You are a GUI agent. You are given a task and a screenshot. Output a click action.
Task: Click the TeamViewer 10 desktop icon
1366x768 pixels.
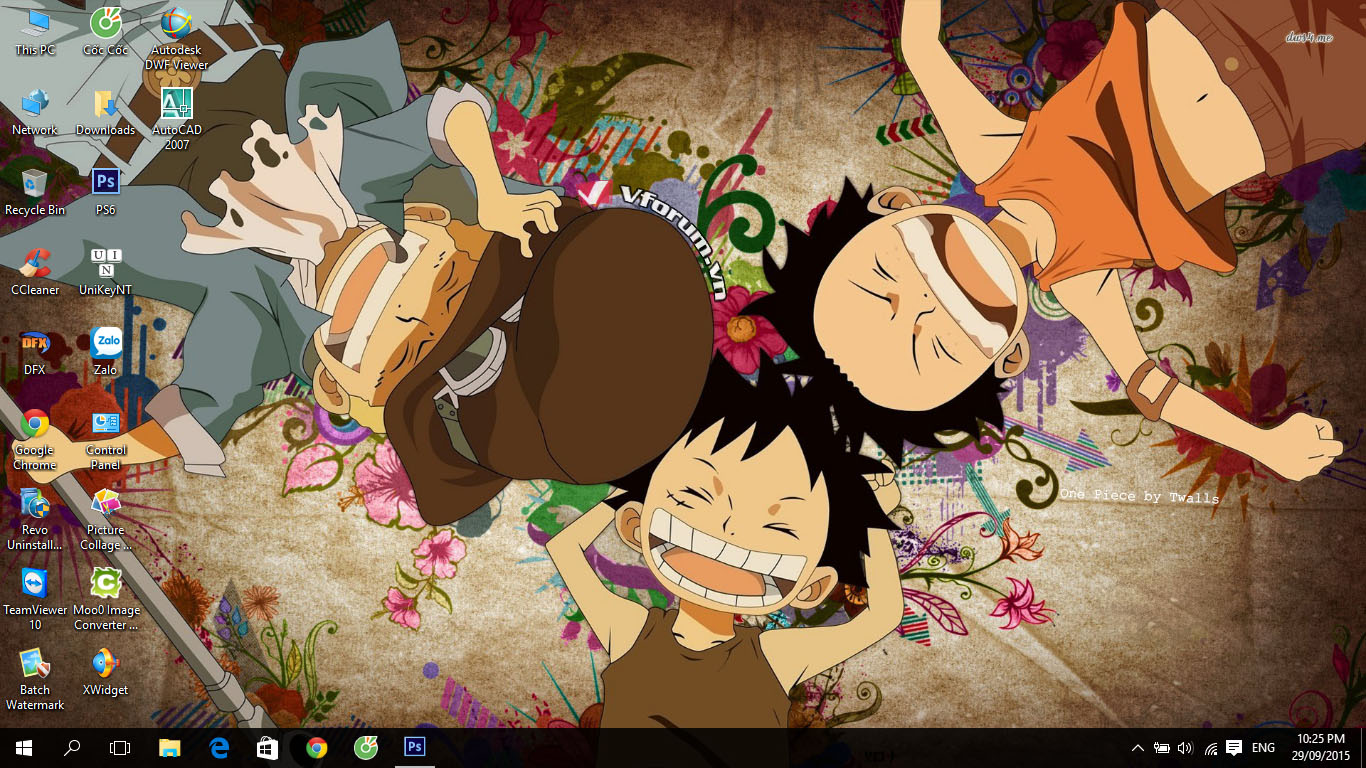(35, 583)
